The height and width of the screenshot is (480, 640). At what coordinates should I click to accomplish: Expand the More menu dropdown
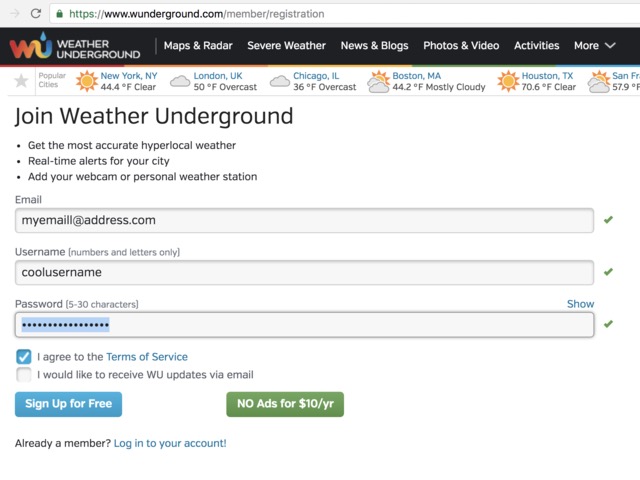coord(594,45)
